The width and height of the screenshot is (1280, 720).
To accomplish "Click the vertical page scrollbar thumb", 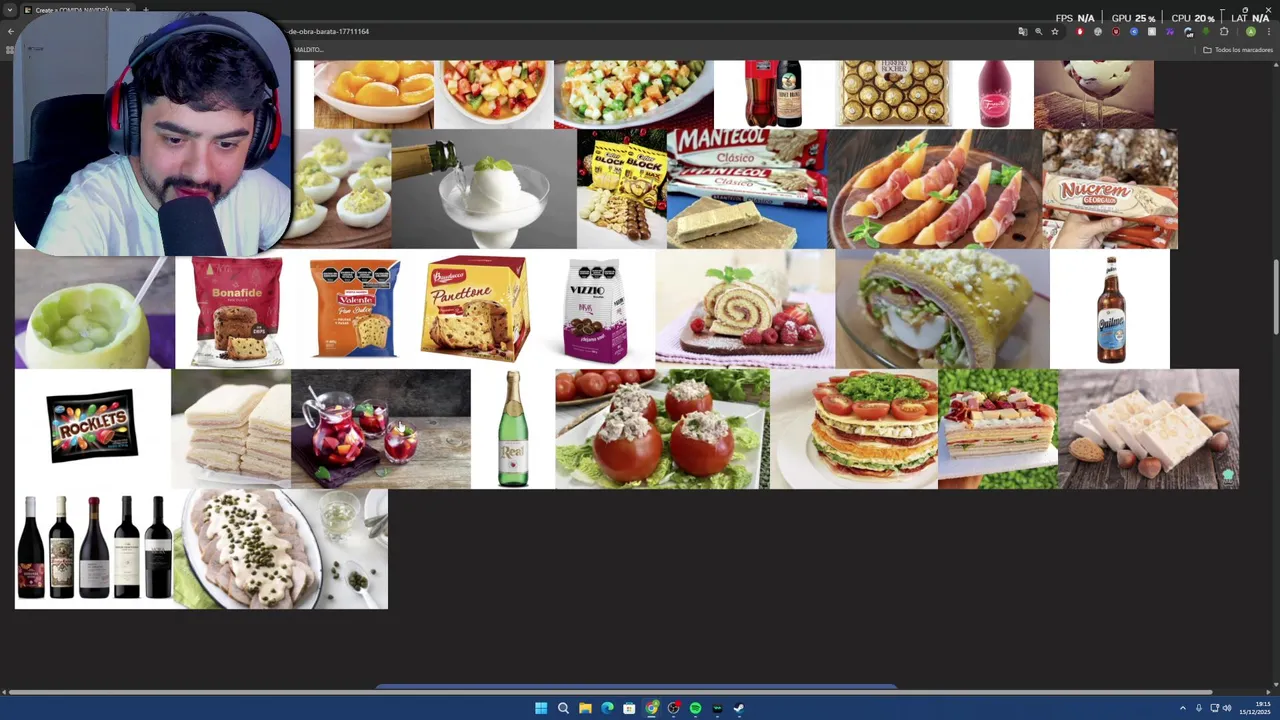I will point(1275,297).
